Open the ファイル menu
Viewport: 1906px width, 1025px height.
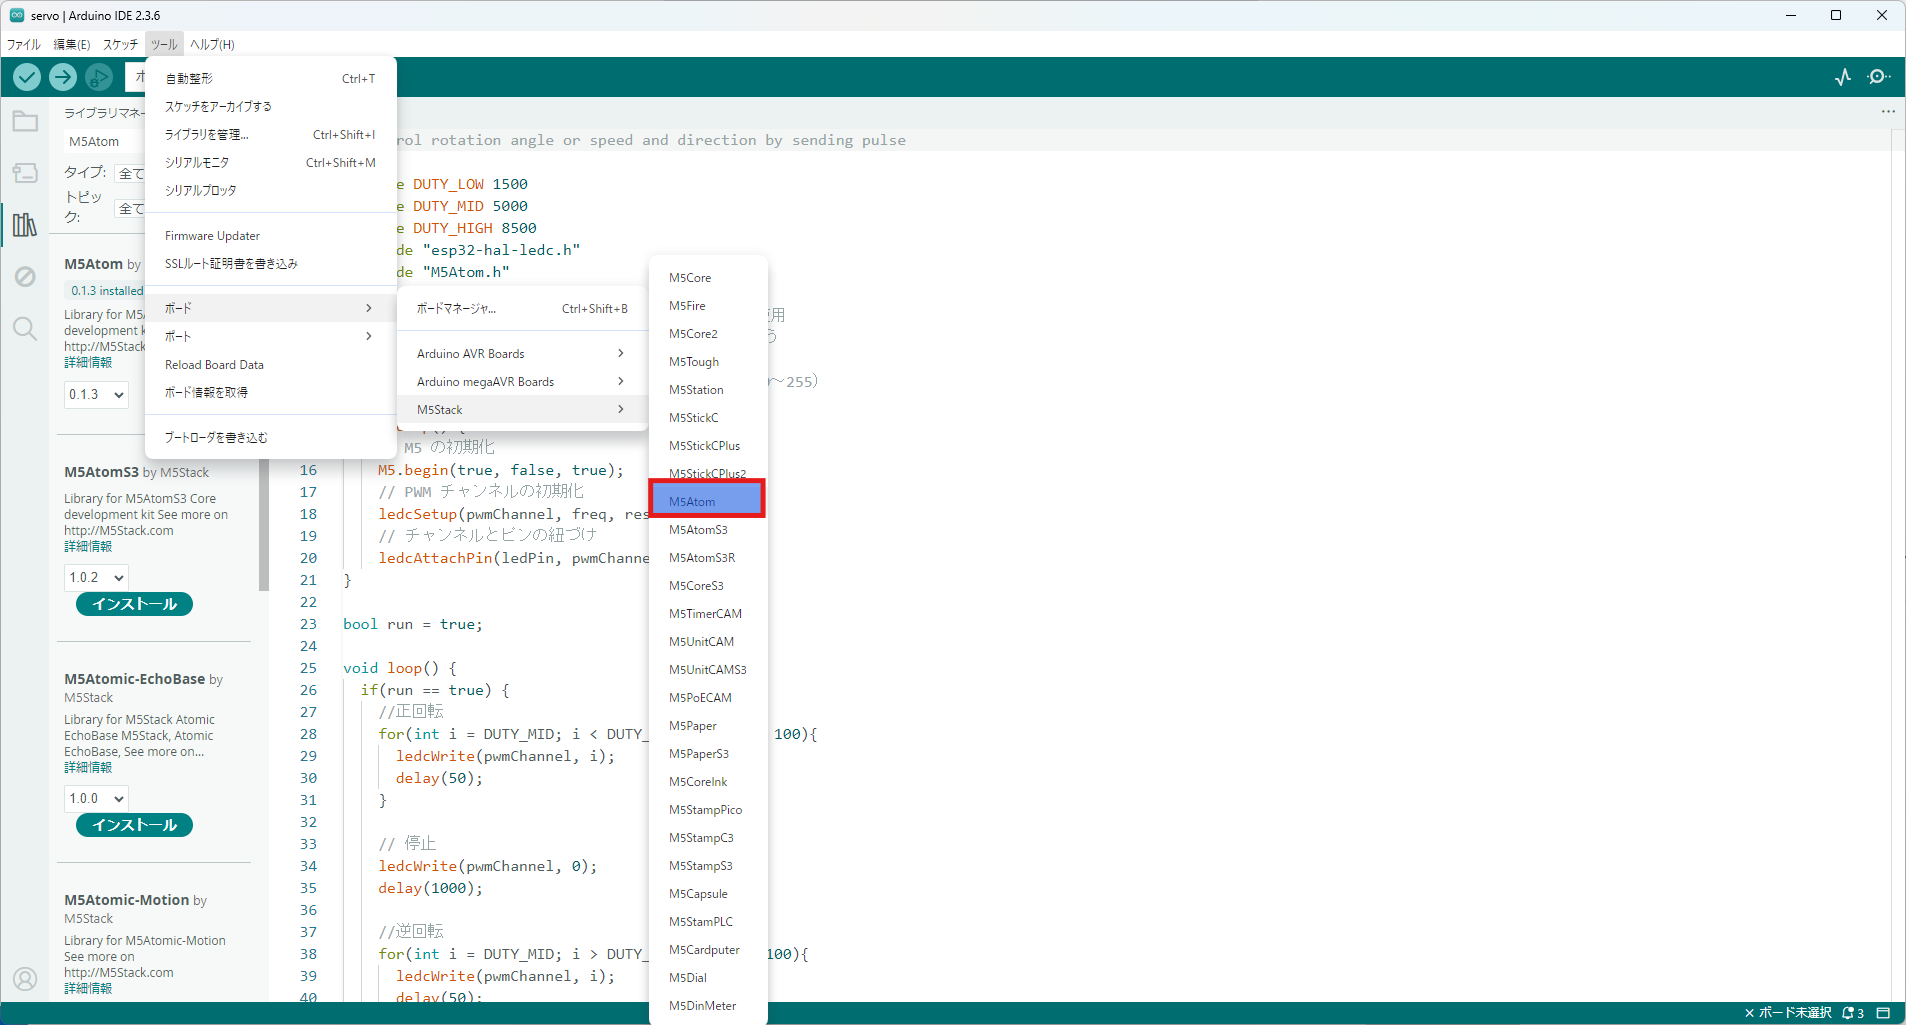pos(23,44)
